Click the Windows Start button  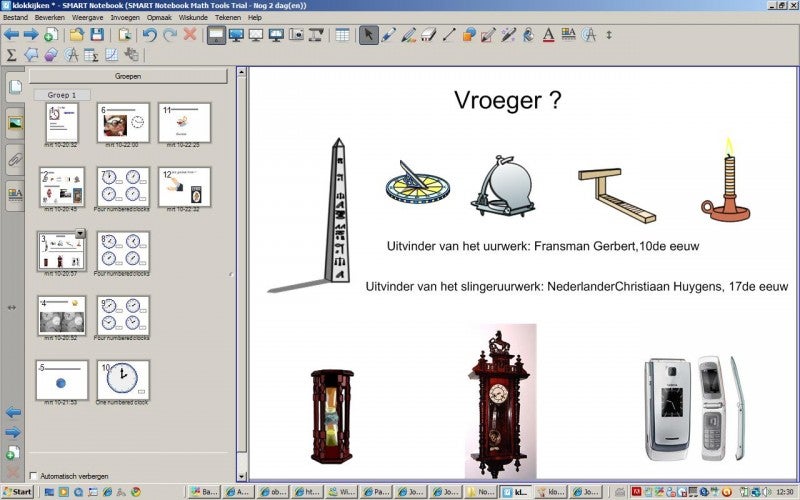pos(17,492)
